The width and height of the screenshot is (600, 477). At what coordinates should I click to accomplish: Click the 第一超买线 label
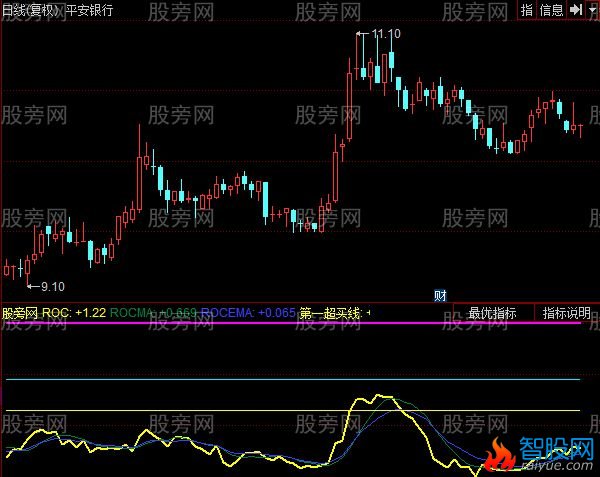[x=331, y=313]
